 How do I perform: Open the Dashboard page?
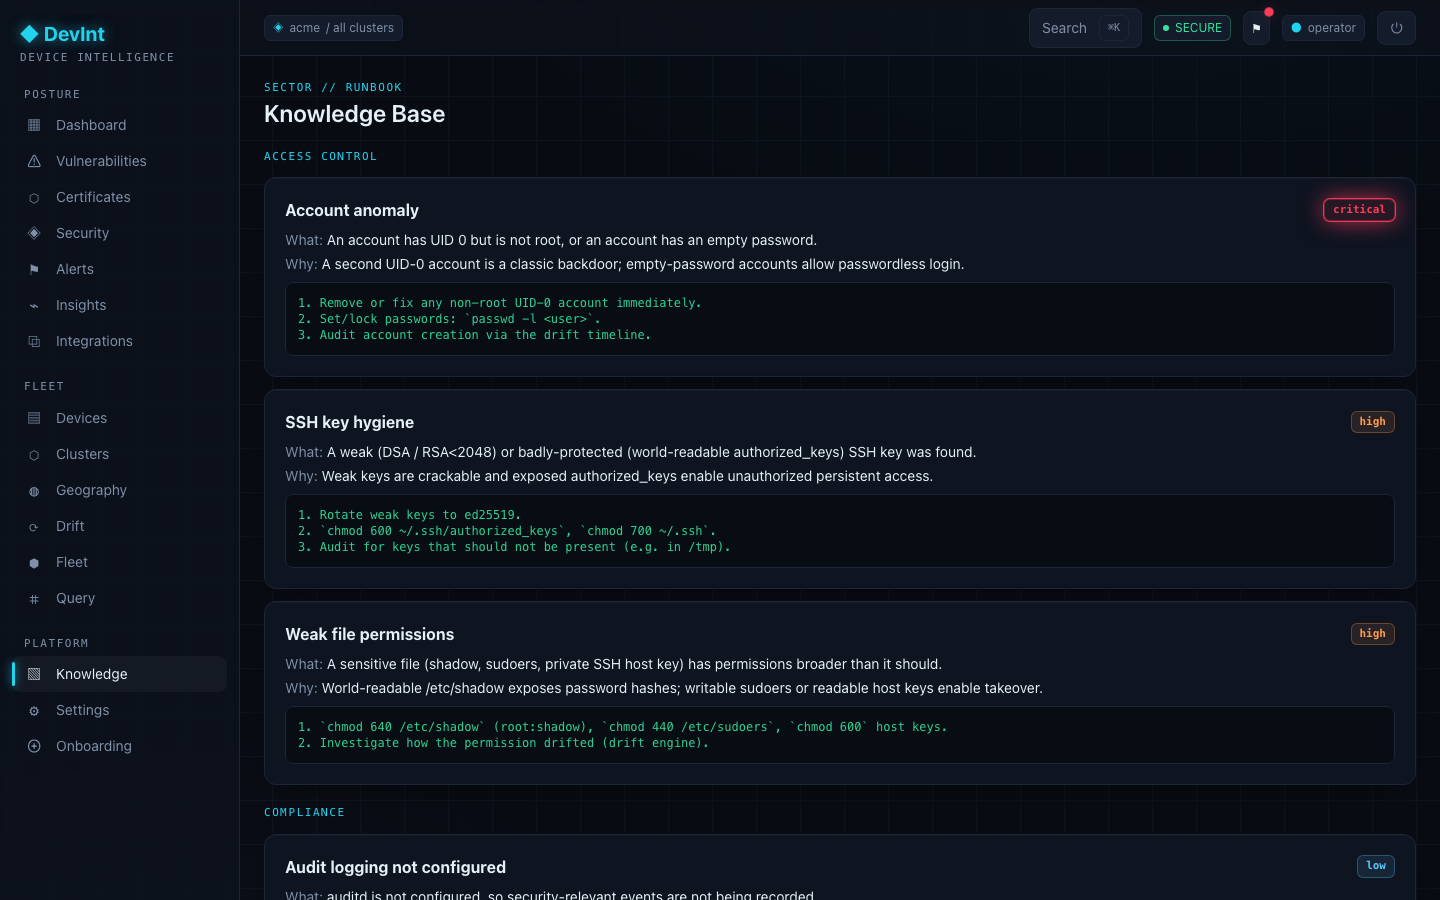click(x=120, y=125)
